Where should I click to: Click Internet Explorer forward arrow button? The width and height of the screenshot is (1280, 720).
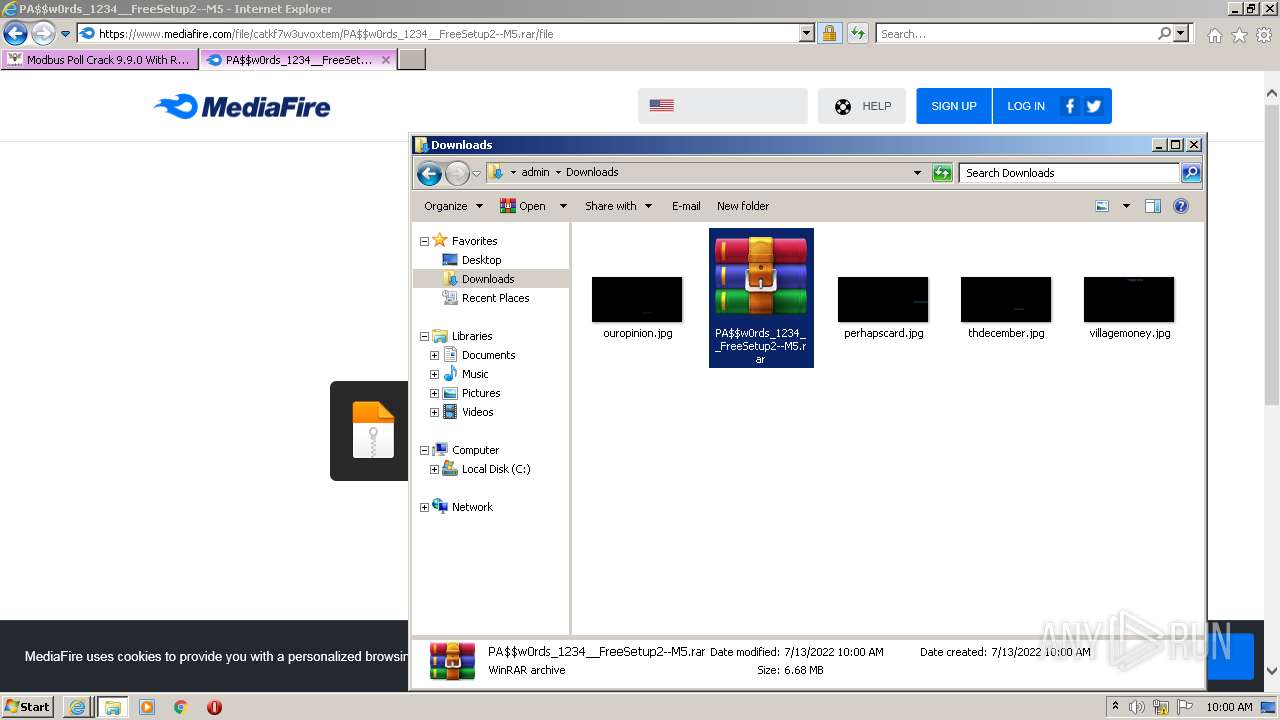pyautogui.click(x=43, y=33)
